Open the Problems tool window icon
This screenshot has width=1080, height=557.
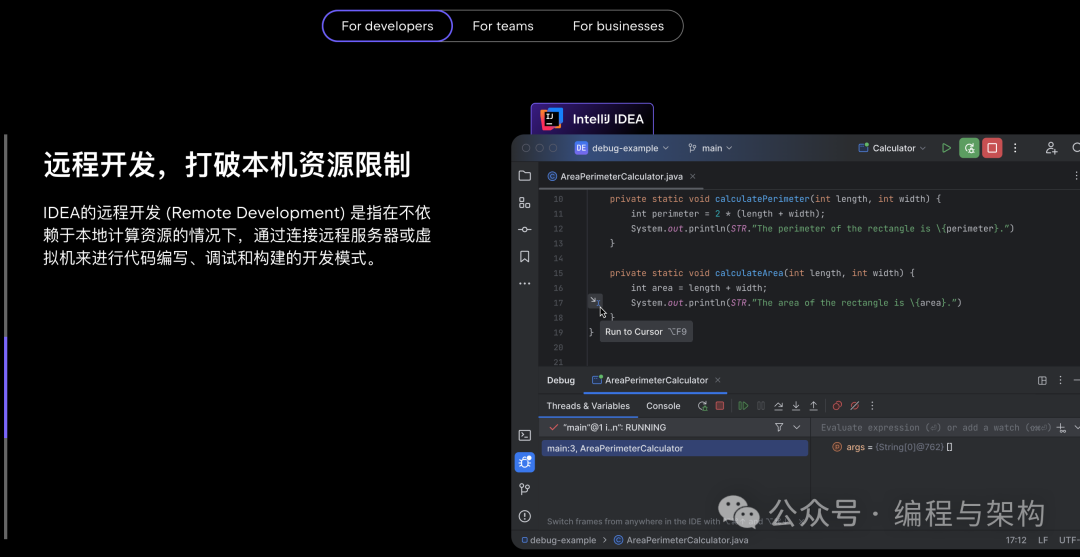525,516
